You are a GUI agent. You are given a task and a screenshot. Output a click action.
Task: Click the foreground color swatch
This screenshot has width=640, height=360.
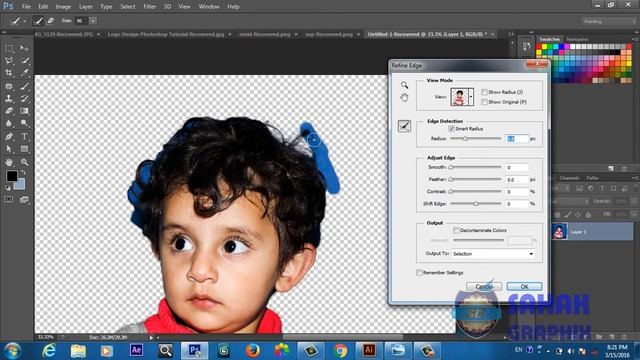click(12, 176)
